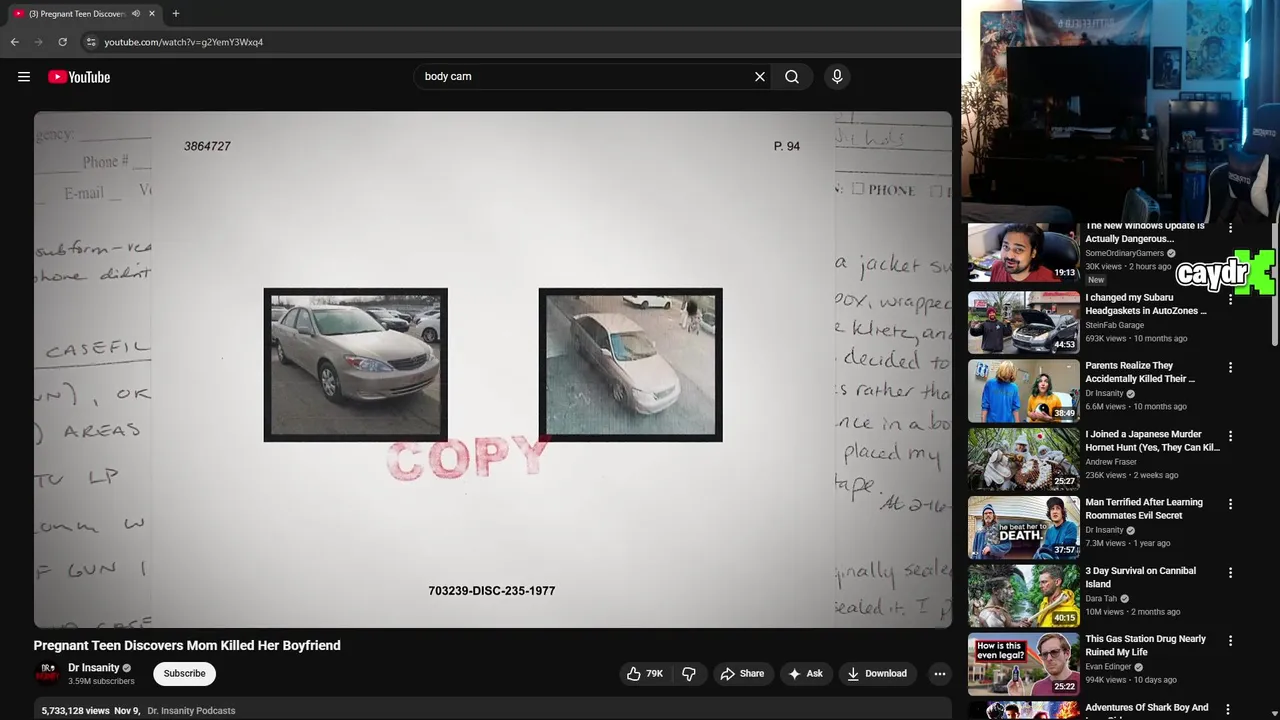This screenshot has width=1280, height=720.
Task: Click the video player frame
Action: coord(493,369)
